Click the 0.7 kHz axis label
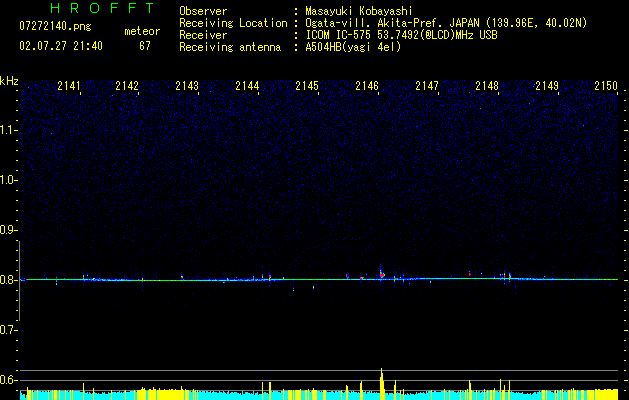This screenshot has width=629, height=400. (8, 330)
